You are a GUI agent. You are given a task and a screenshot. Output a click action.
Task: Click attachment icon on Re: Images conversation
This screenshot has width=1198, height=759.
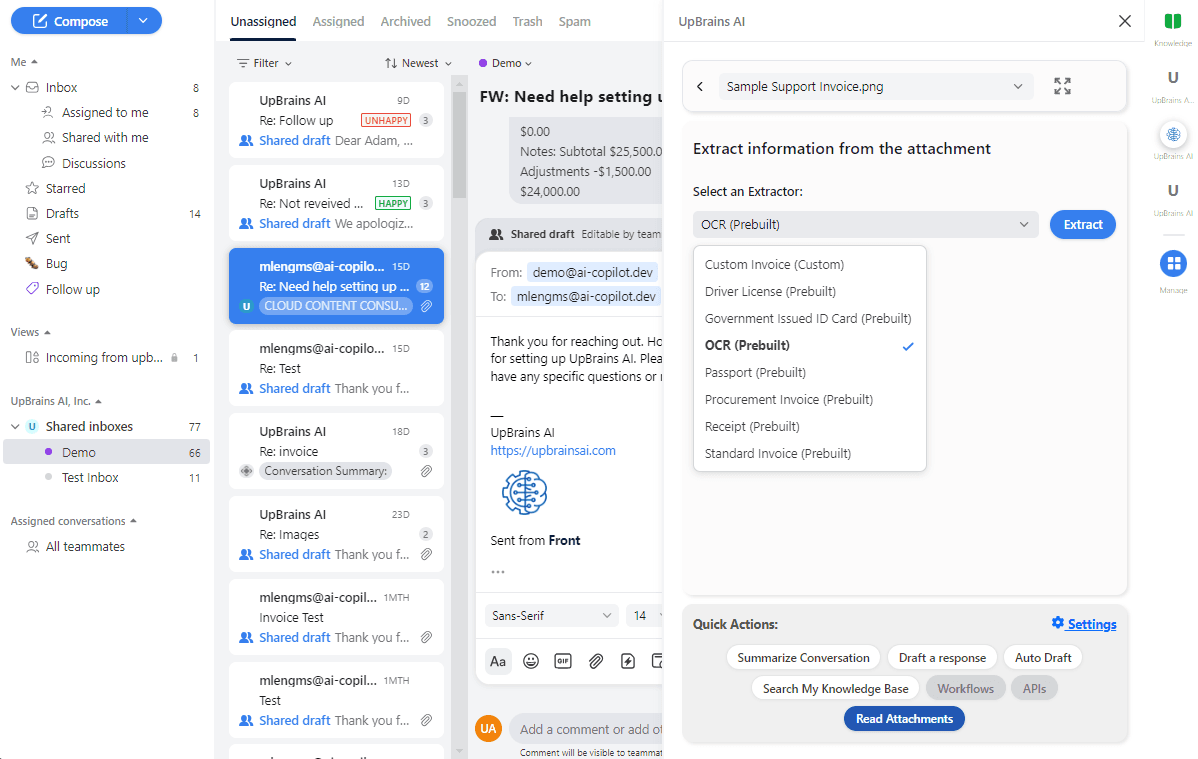[426, 554]
